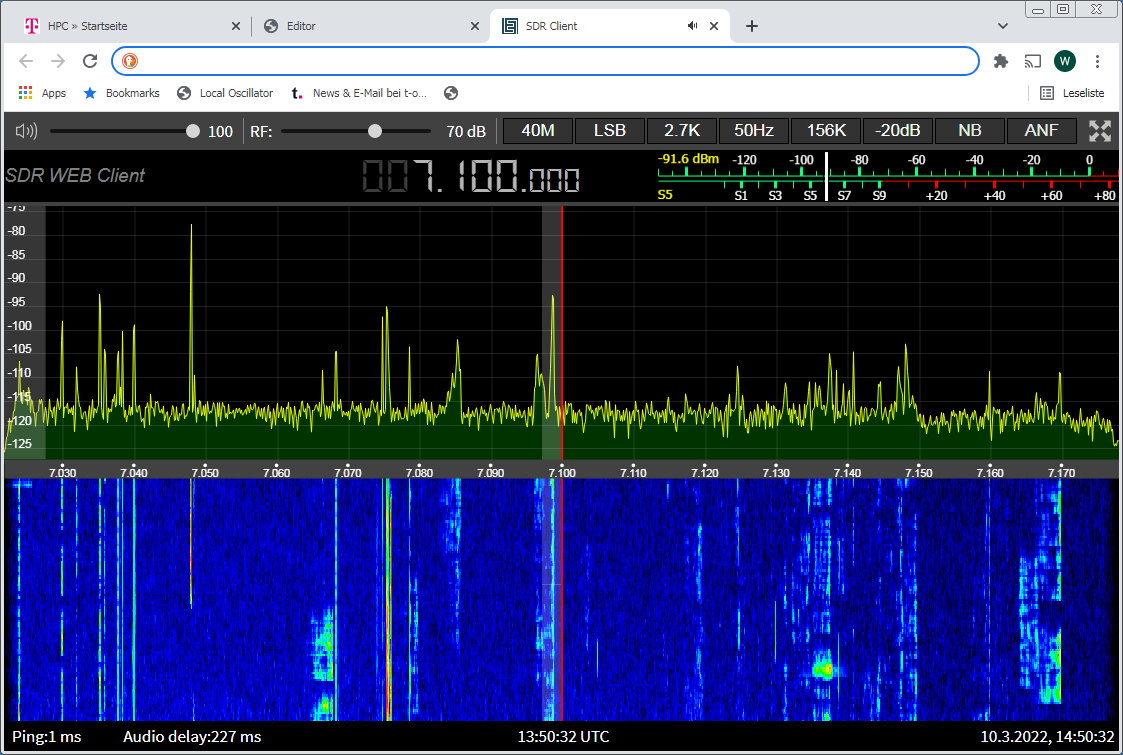Open the 2.7K filter bandwidth selector
Screen dimensions: 1123x755
(x=682, y=131)
